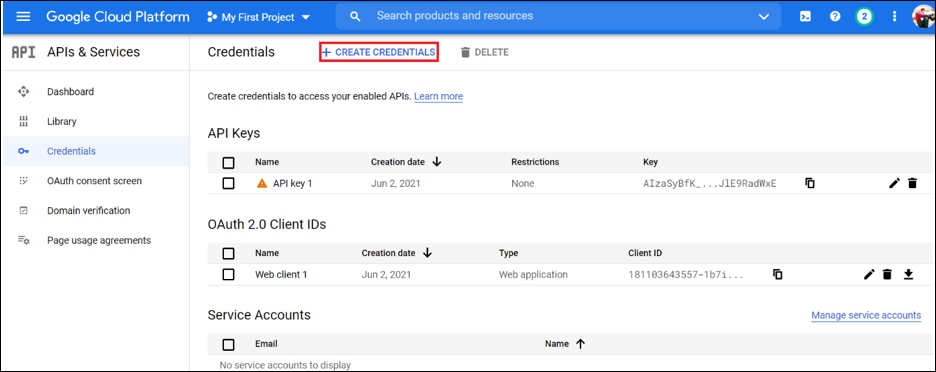
Task: Click the search magnifier icon
Action: [355, 17]
